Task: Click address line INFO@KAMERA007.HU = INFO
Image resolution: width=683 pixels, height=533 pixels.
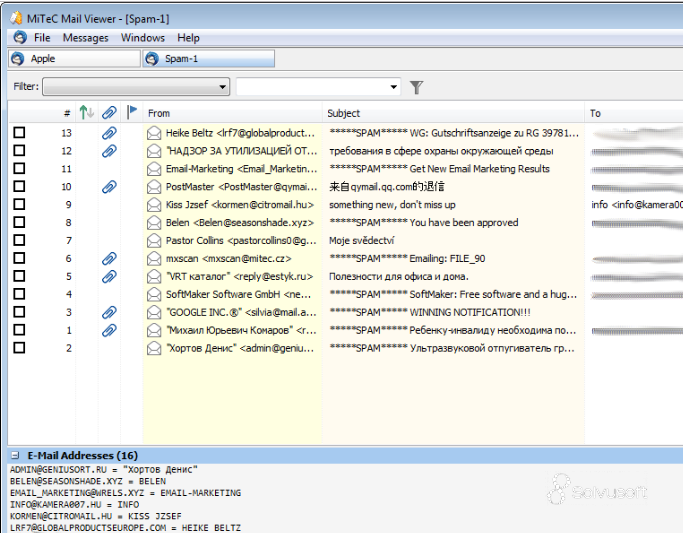Action: point(74,504)
